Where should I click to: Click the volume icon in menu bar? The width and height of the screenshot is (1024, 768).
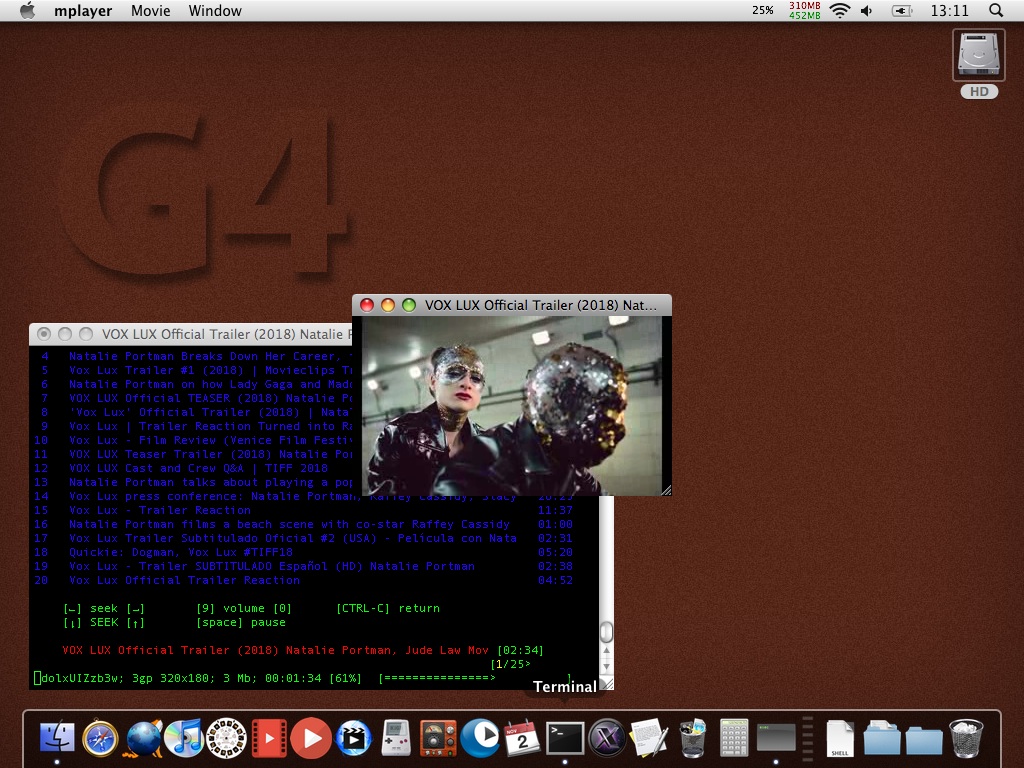tap(867, 10)
